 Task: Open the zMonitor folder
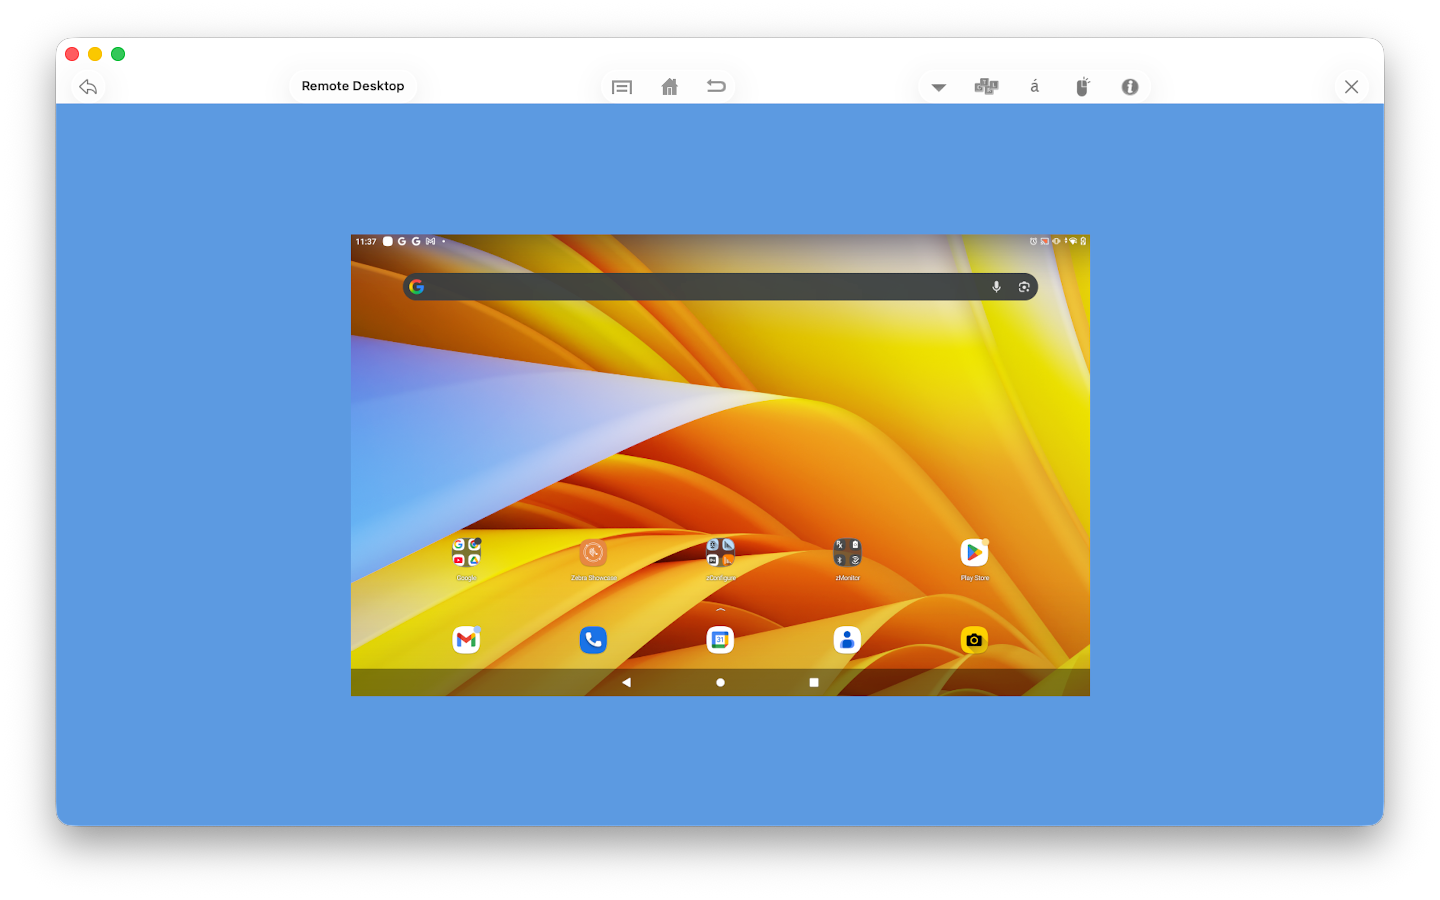point(847,552)
